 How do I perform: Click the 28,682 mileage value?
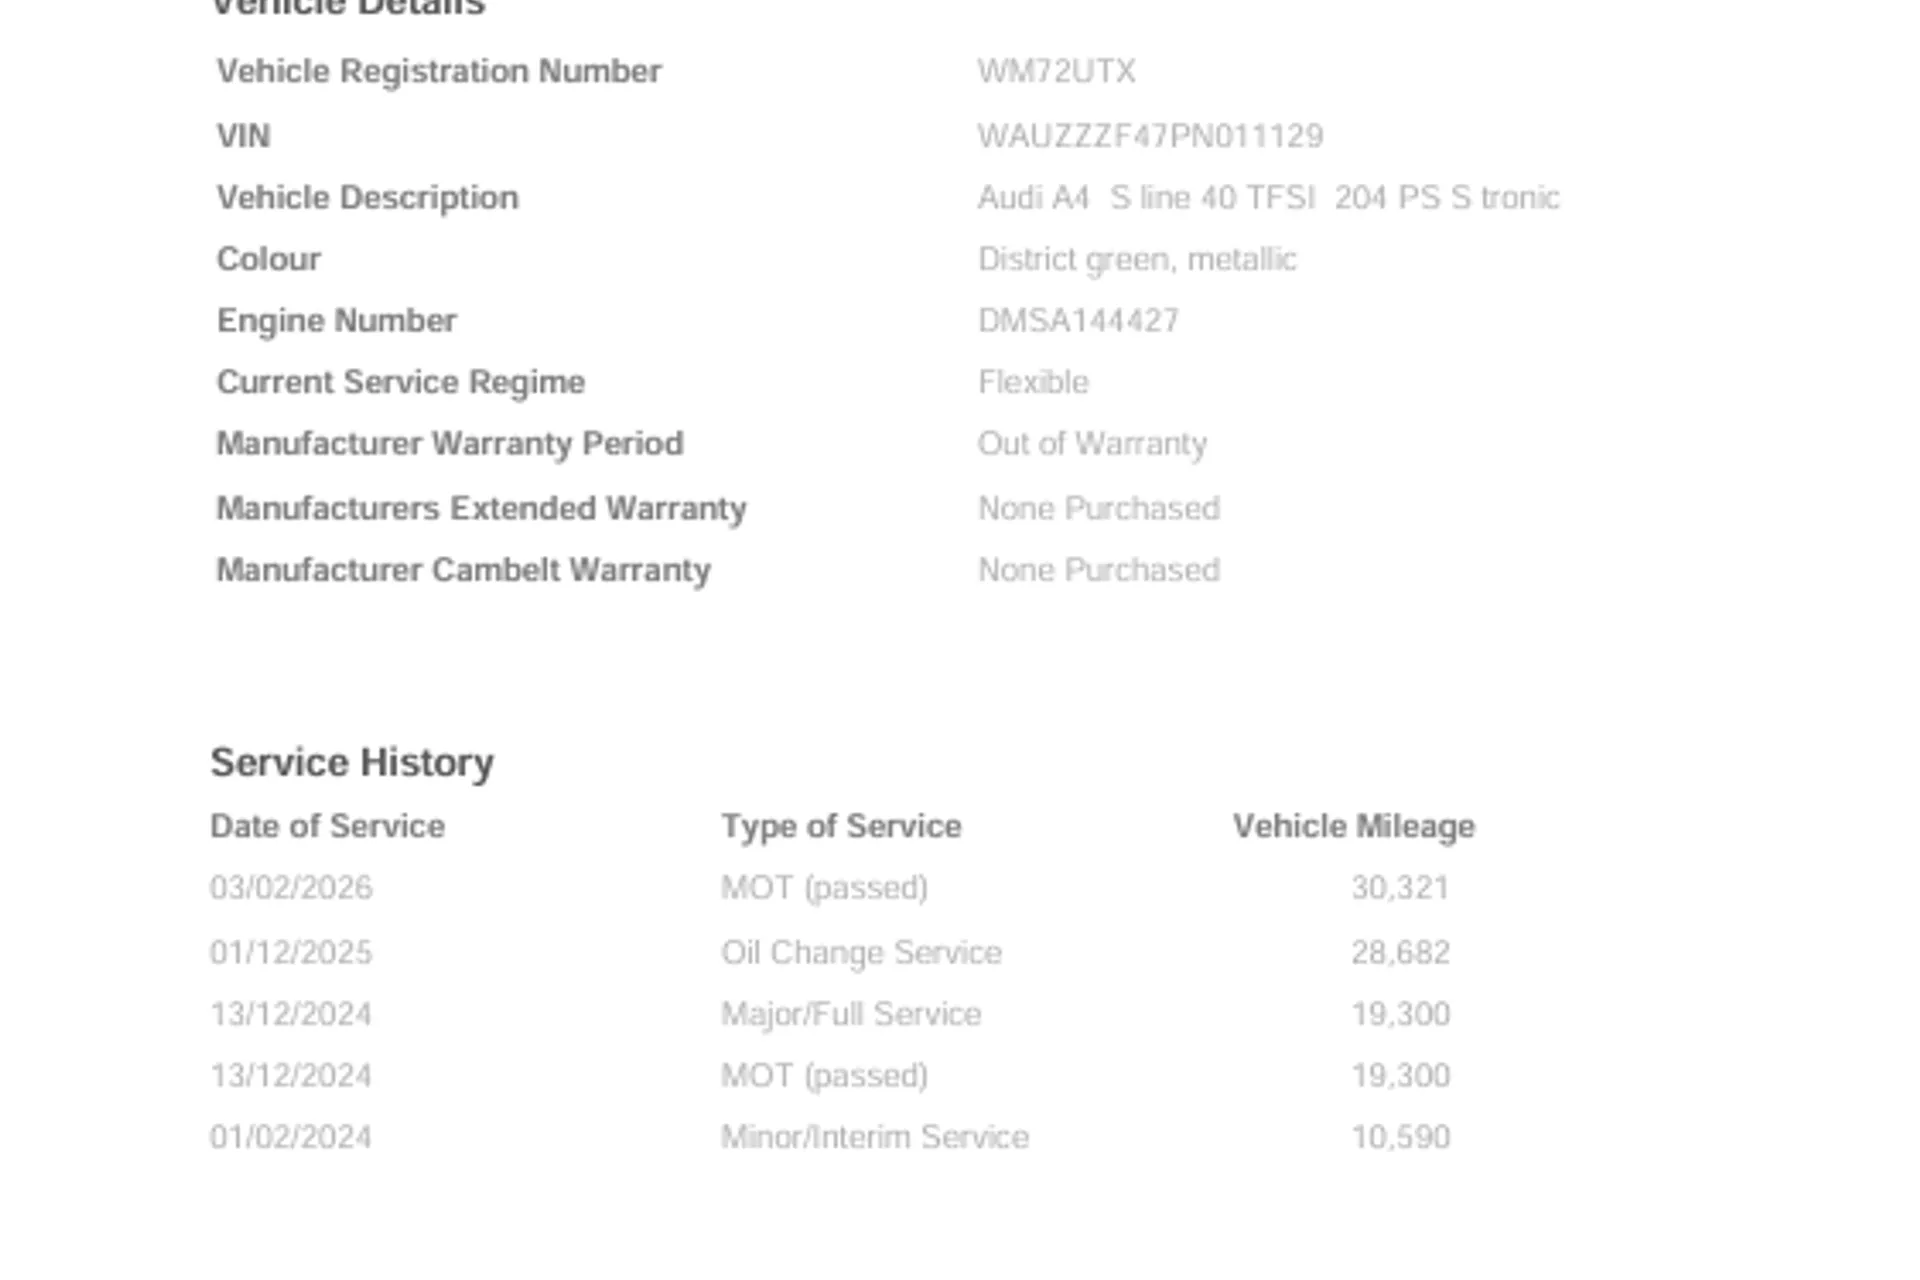point(1400,953)
